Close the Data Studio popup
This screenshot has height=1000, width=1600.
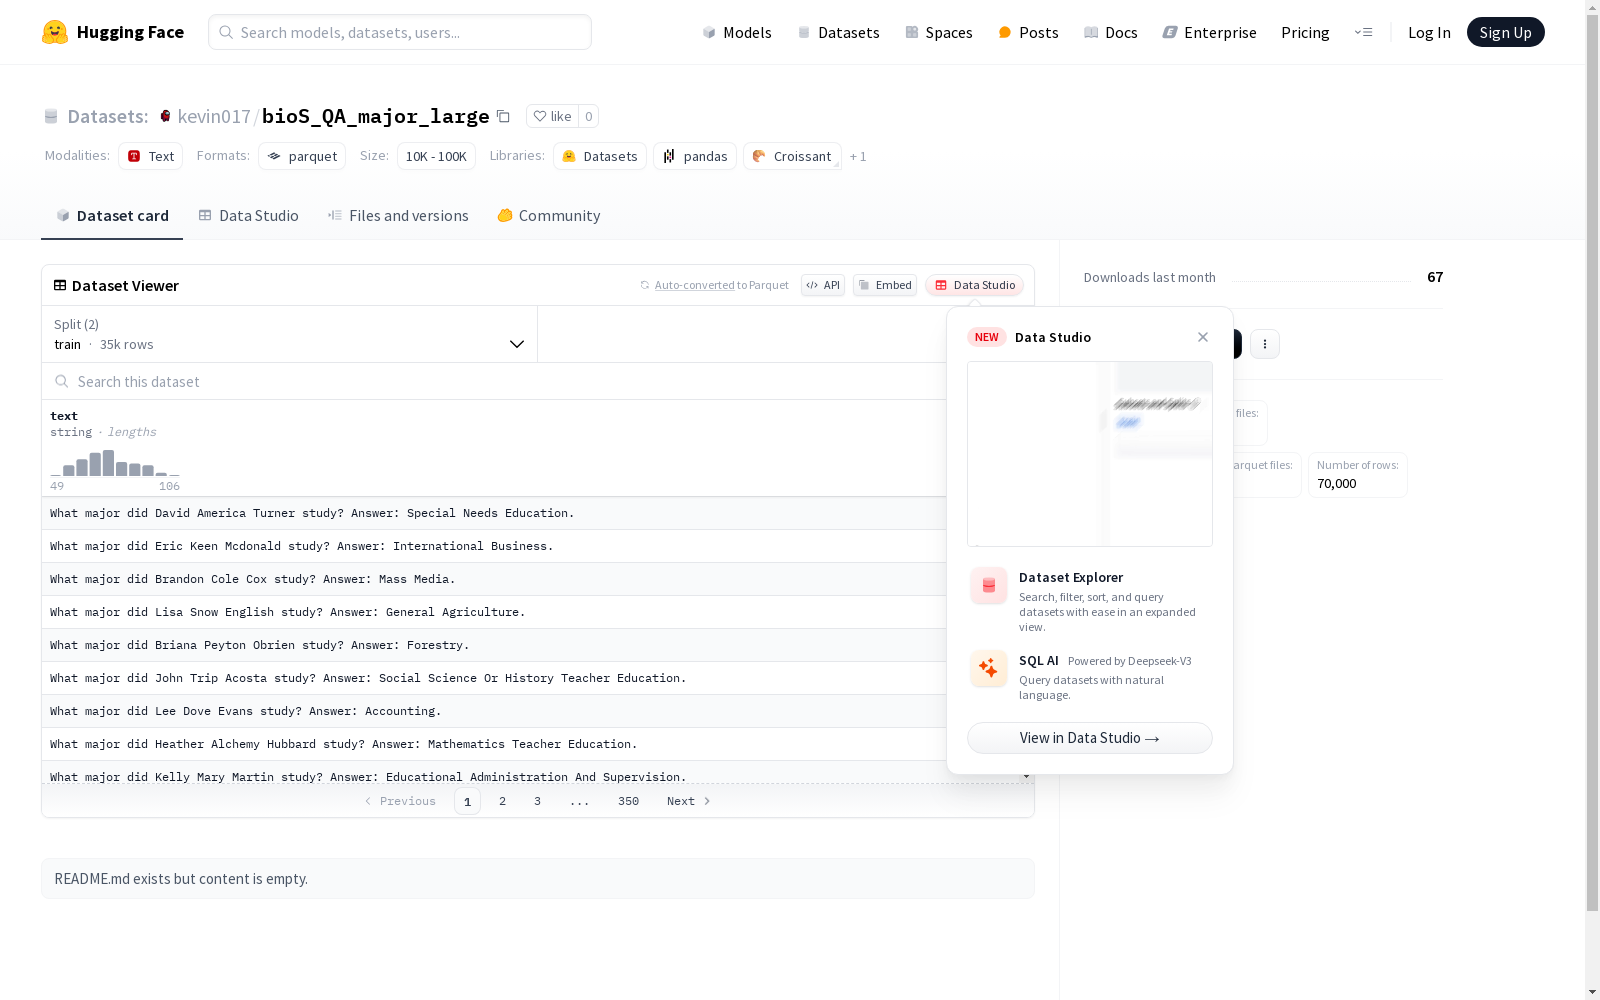tap(1203, 337)
